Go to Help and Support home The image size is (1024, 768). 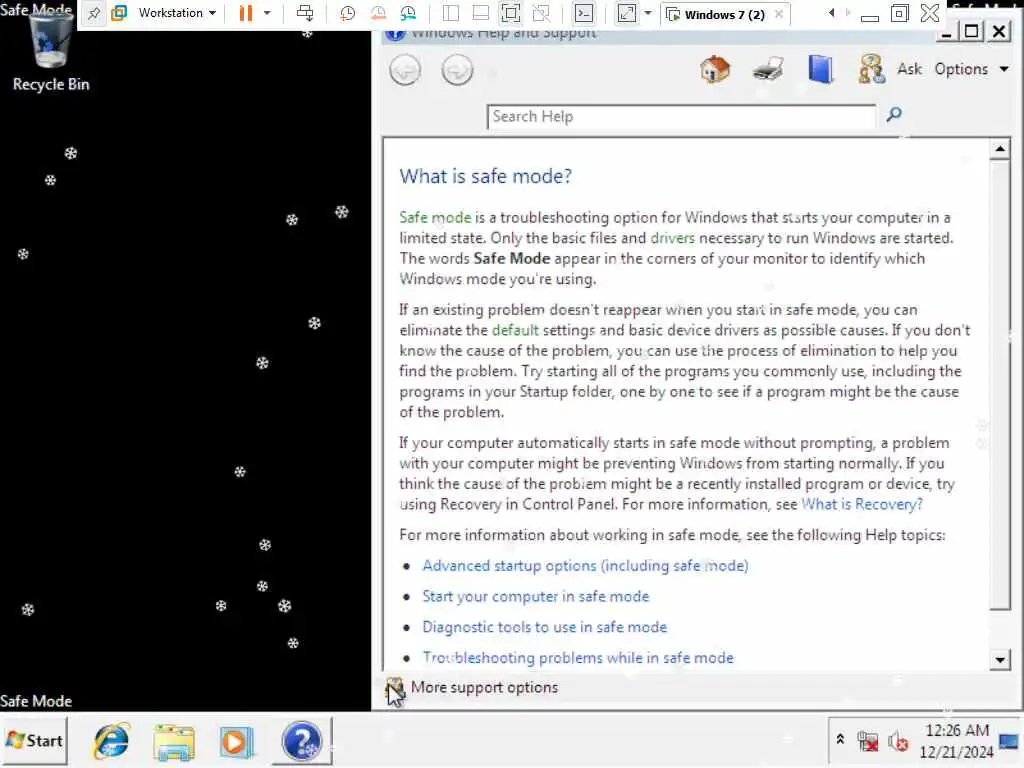click(715, 69)
